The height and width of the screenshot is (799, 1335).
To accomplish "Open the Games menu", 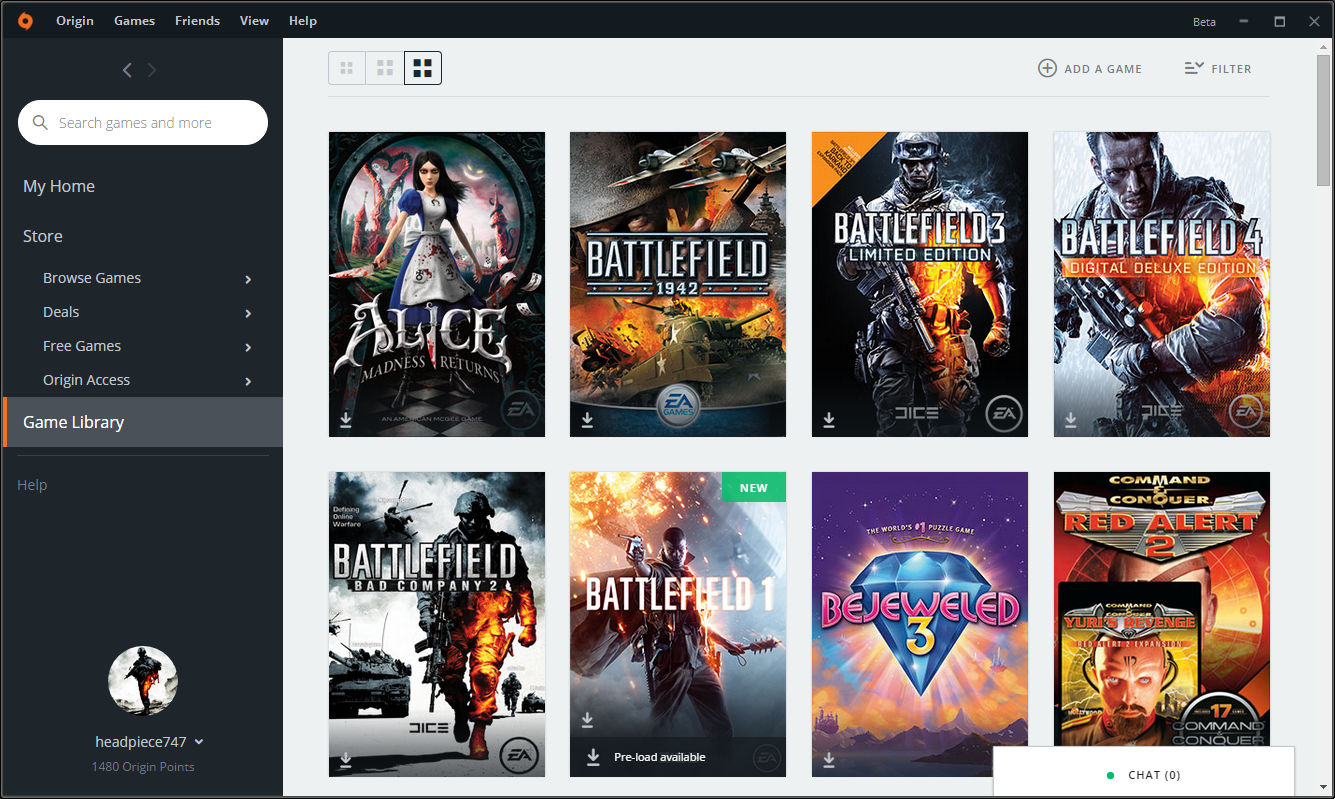I will [134, 20].
